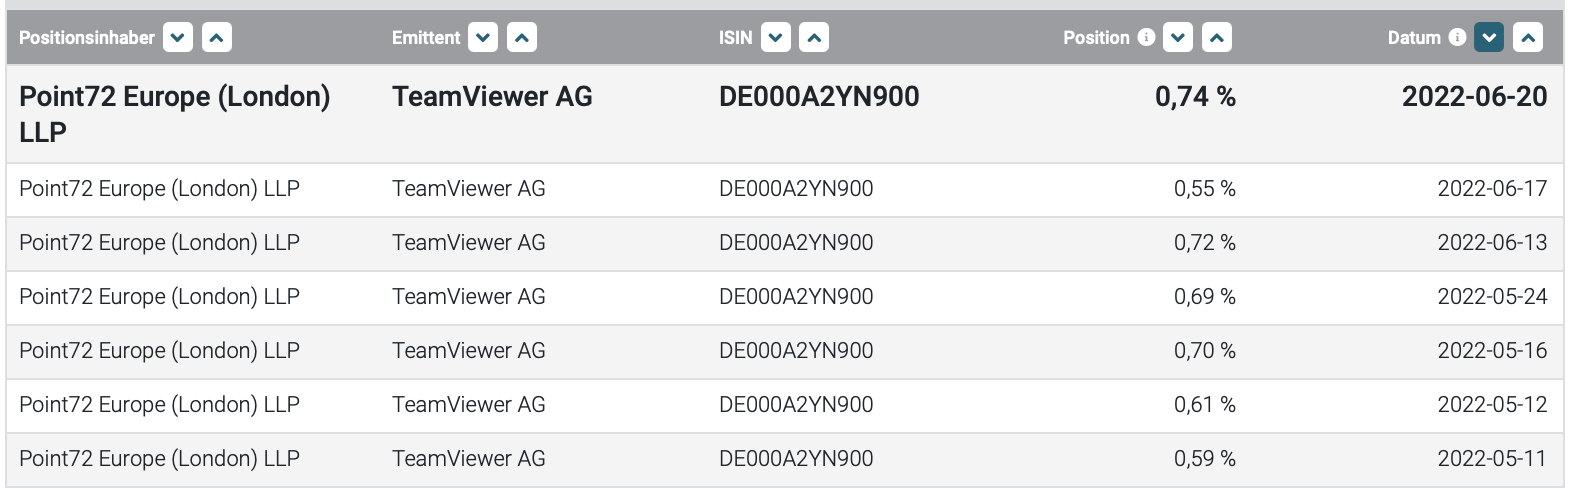Sort Positionsinhaber column descending

178,38
